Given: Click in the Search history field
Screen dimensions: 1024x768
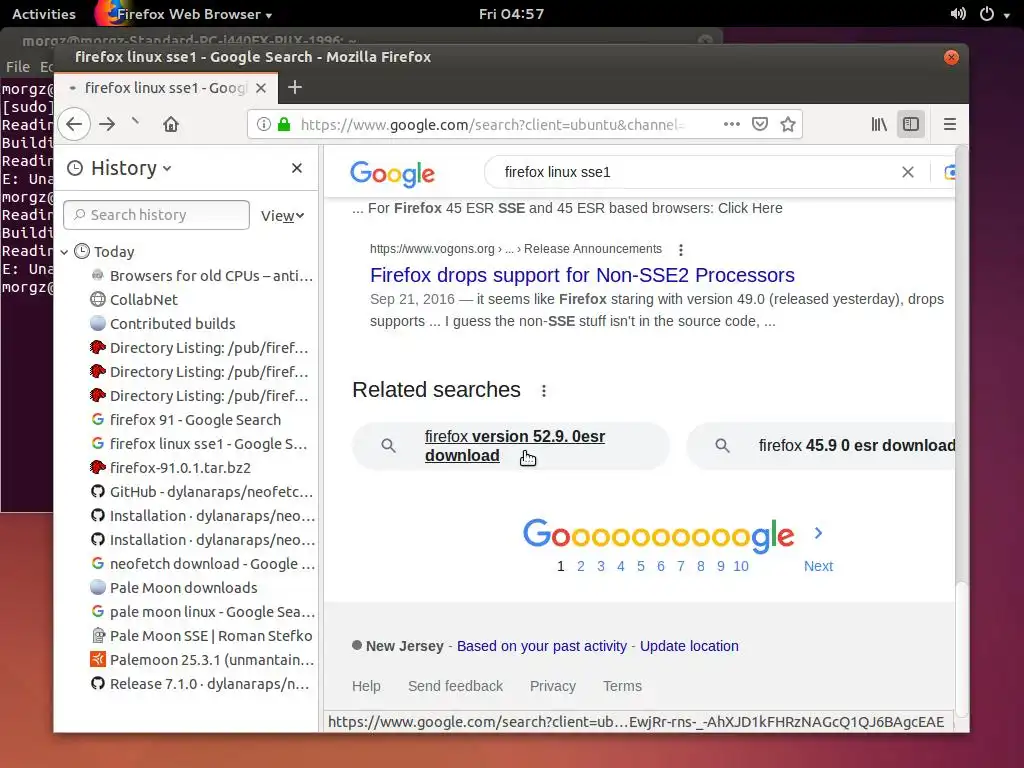Looking at the screenshot, I should (157, 215).
